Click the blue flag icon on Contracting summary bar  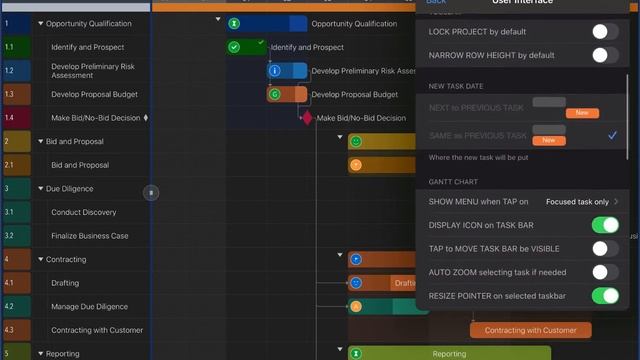pyautogui.click(x=356, y=259)
